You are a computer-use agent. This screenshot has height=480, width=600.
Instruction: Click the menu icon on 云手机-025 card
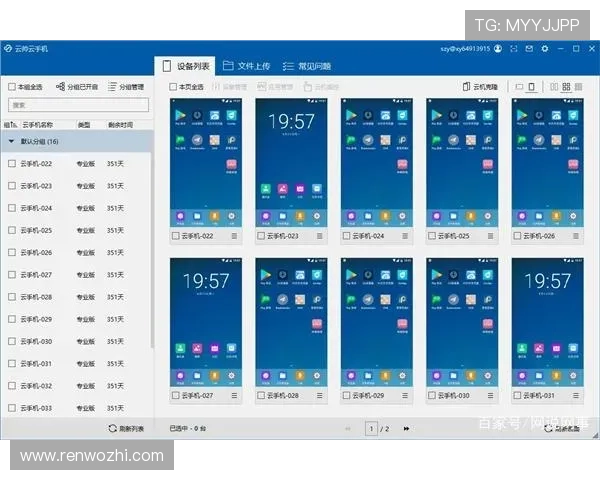[491, 237]
